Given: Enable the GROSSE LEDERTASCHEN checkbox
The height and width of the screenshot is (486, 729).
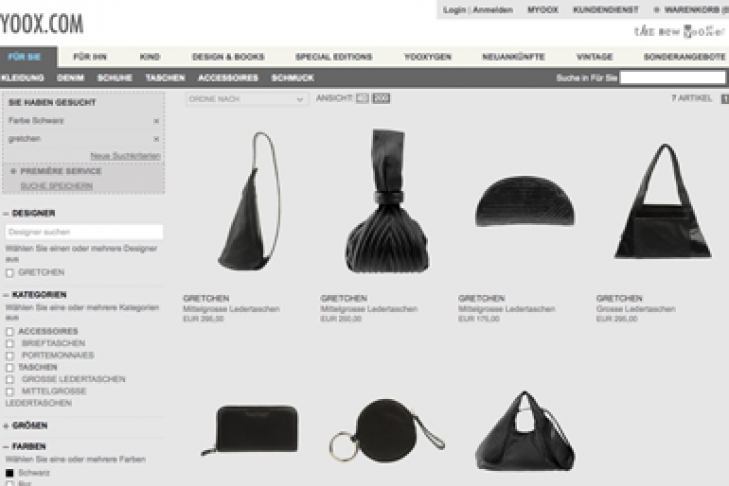Looking at the screenshot, I should 10,380.
